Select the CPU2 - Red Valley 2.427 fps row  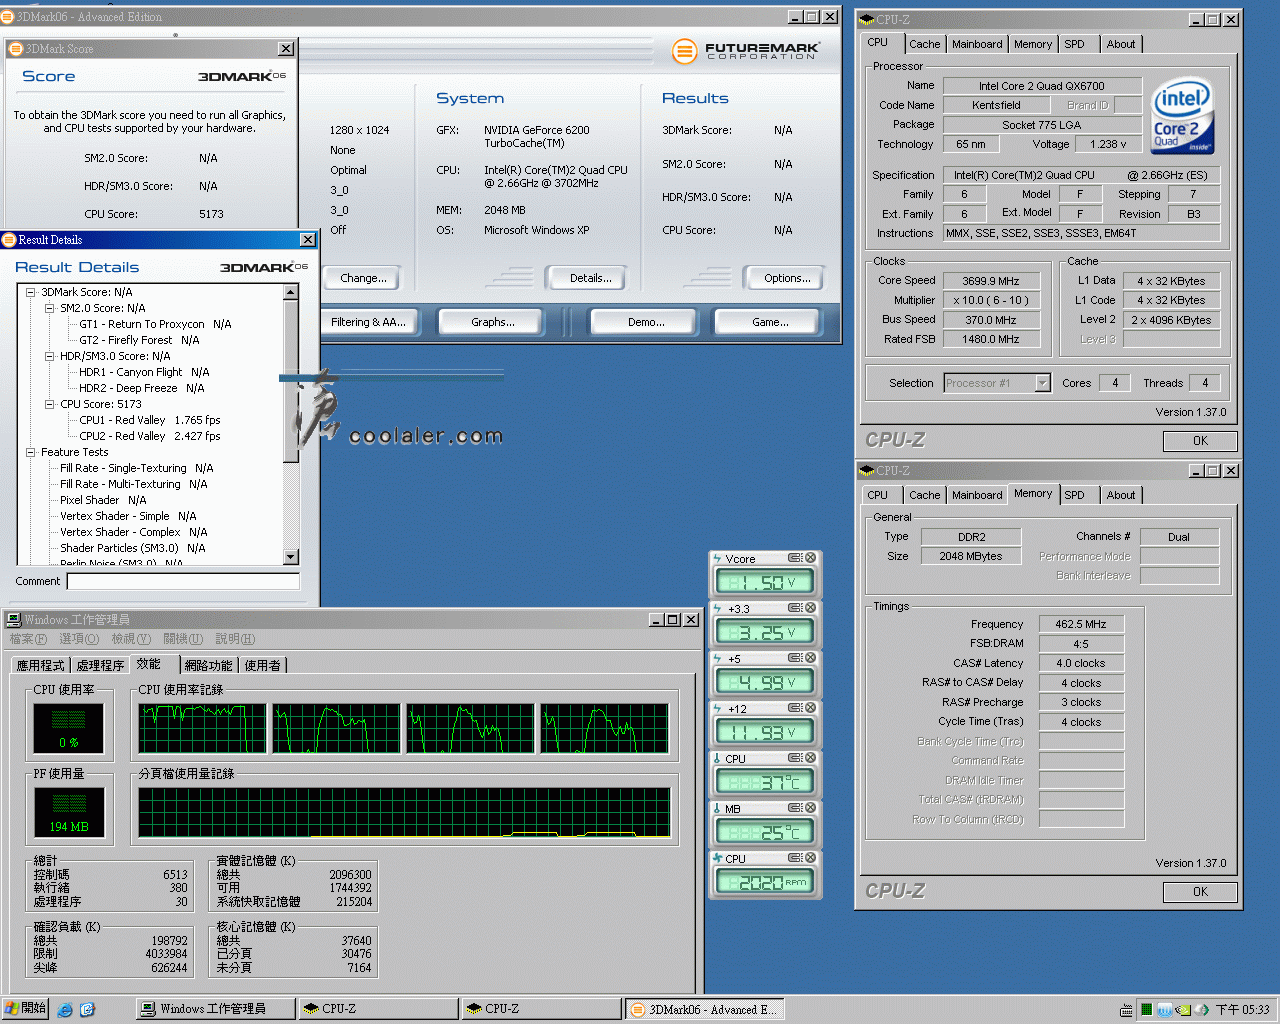pos(150,436)
